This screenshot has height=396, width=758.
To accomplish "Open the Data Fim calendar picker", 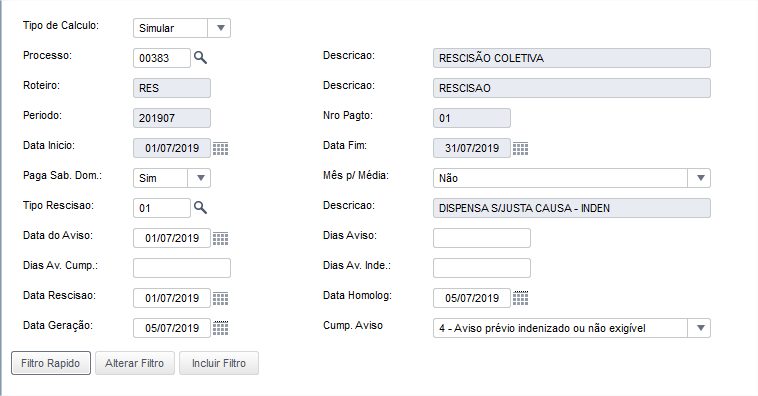I will point(520,148).
